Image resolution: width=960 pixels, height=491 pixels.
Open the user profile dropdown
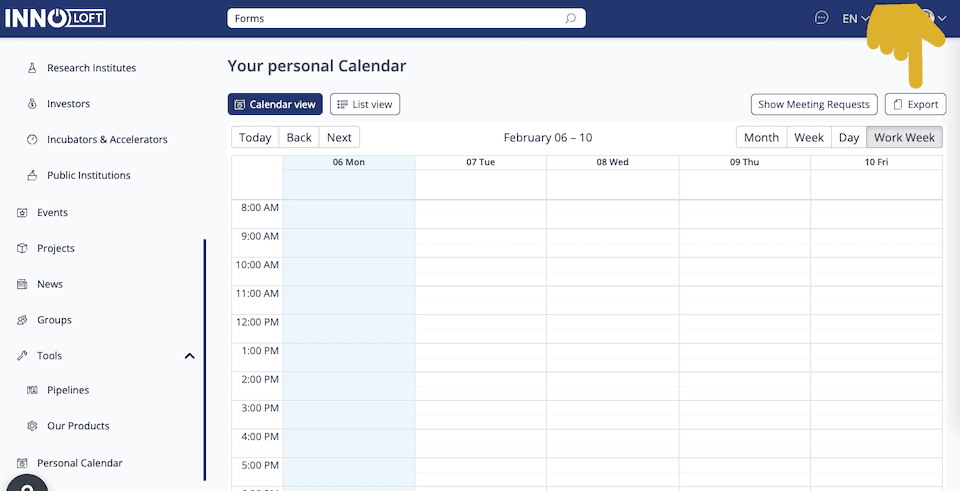[934, 18]
